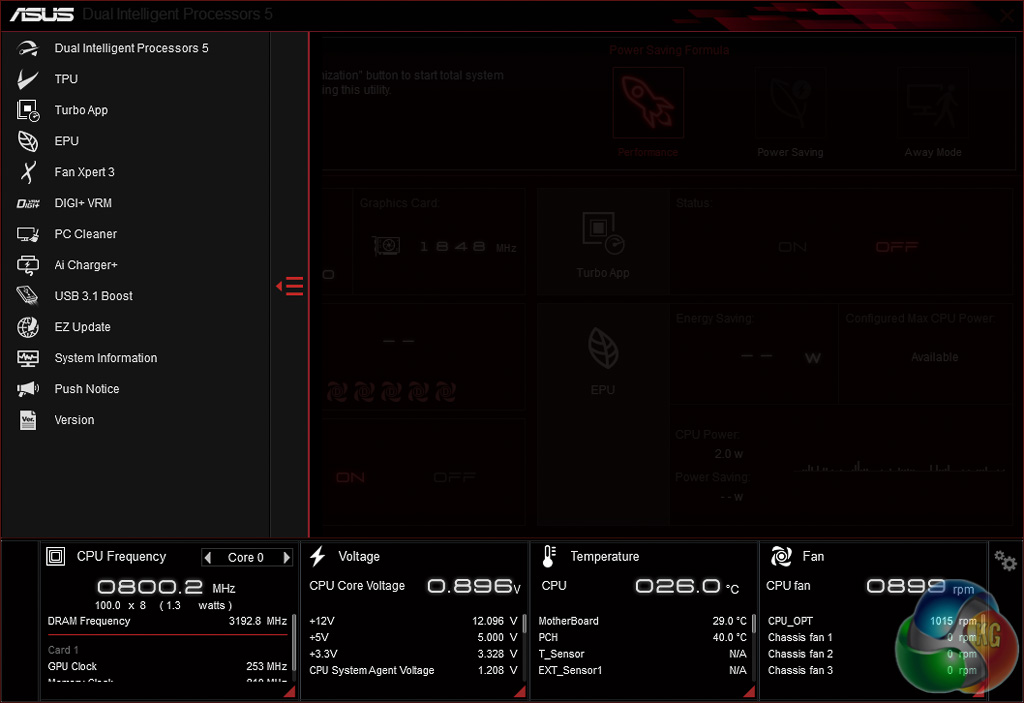Click the DRAM Frequency row
The image size is (1024, 703).
pyautogui.click(x=167, y=621)
